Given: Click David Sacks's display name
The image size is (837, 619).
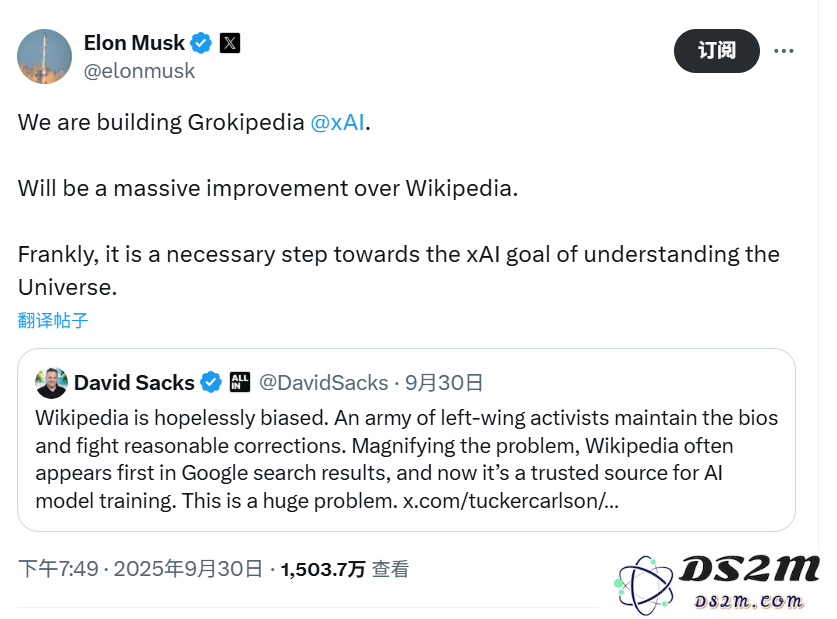Looking at the screenshot, I should 132,382.
